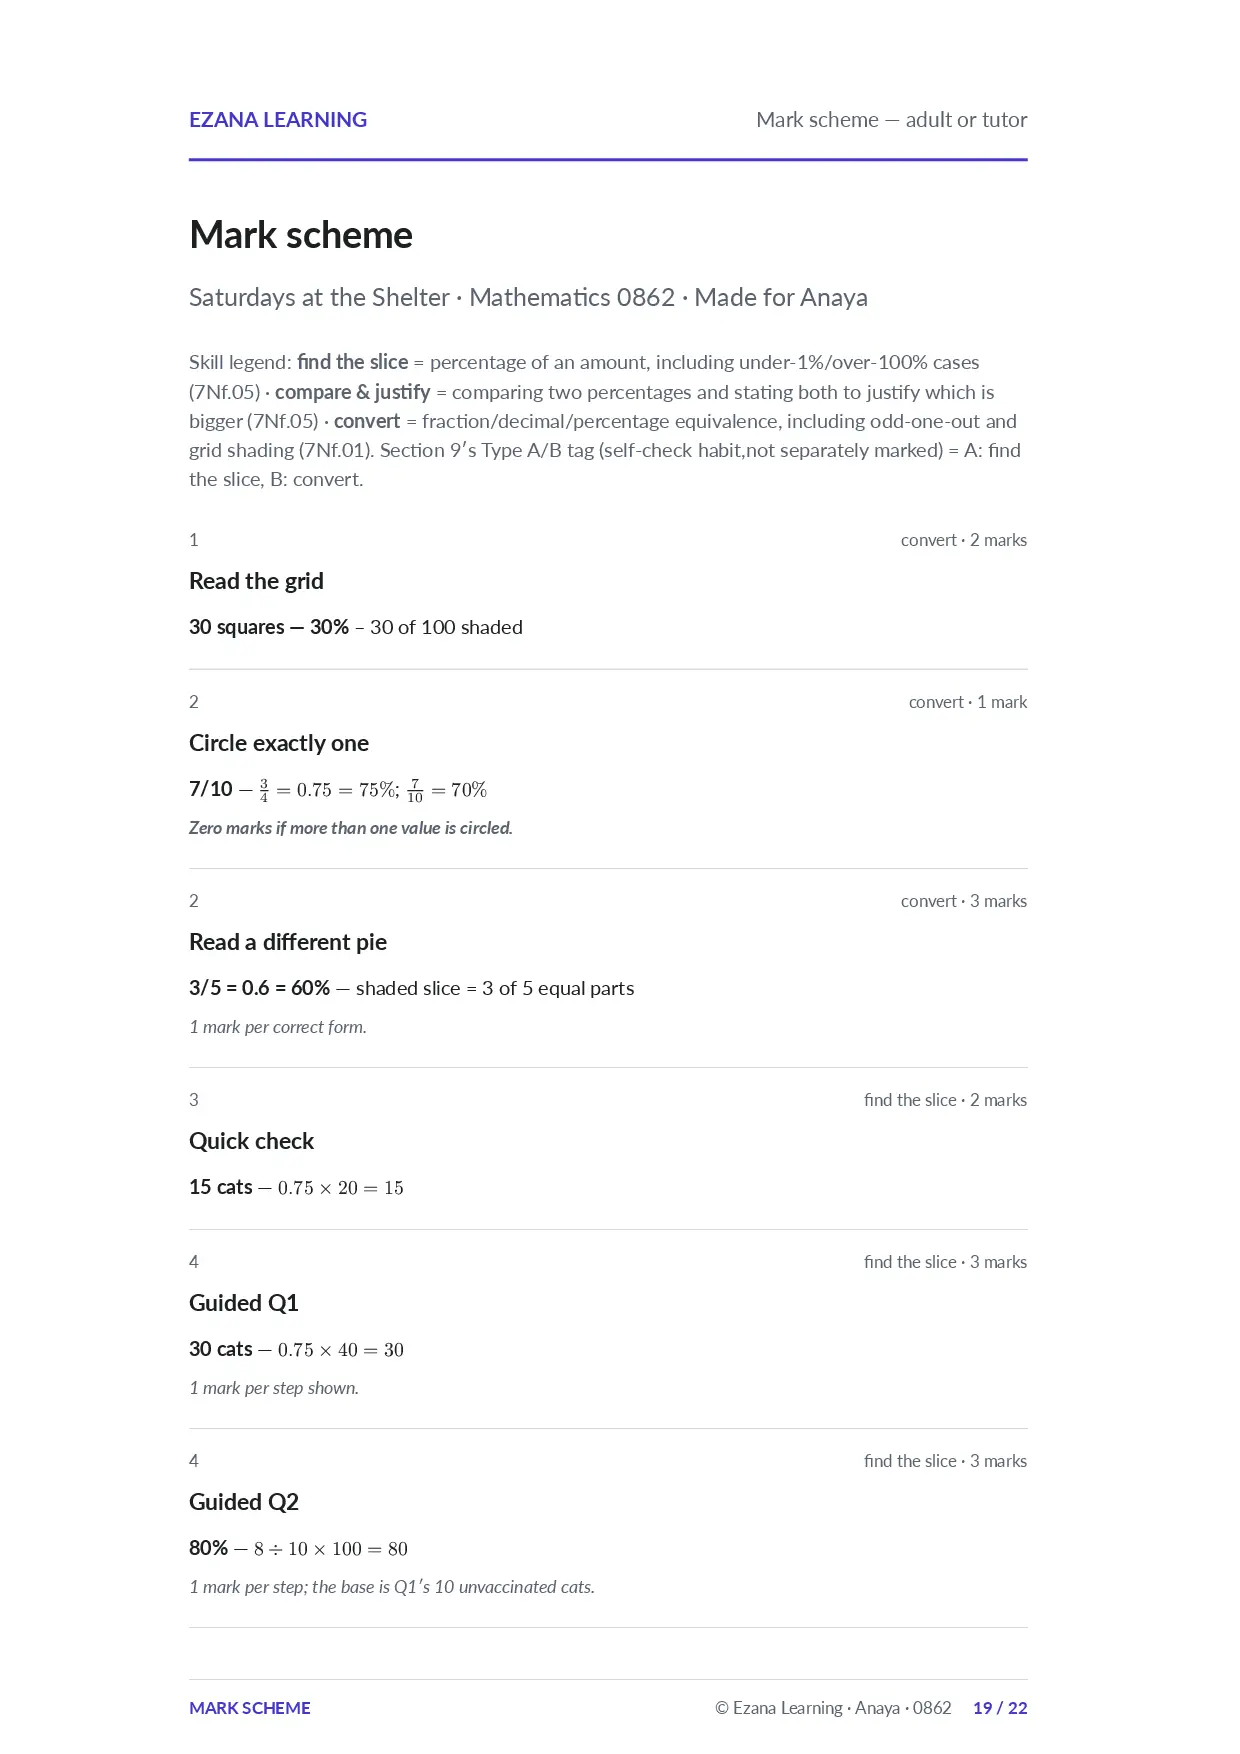1240x1754 pixels.
Task: Click the 'Zero marks if more than one' note
Action: pyautogui.click(x=351, y=828)
